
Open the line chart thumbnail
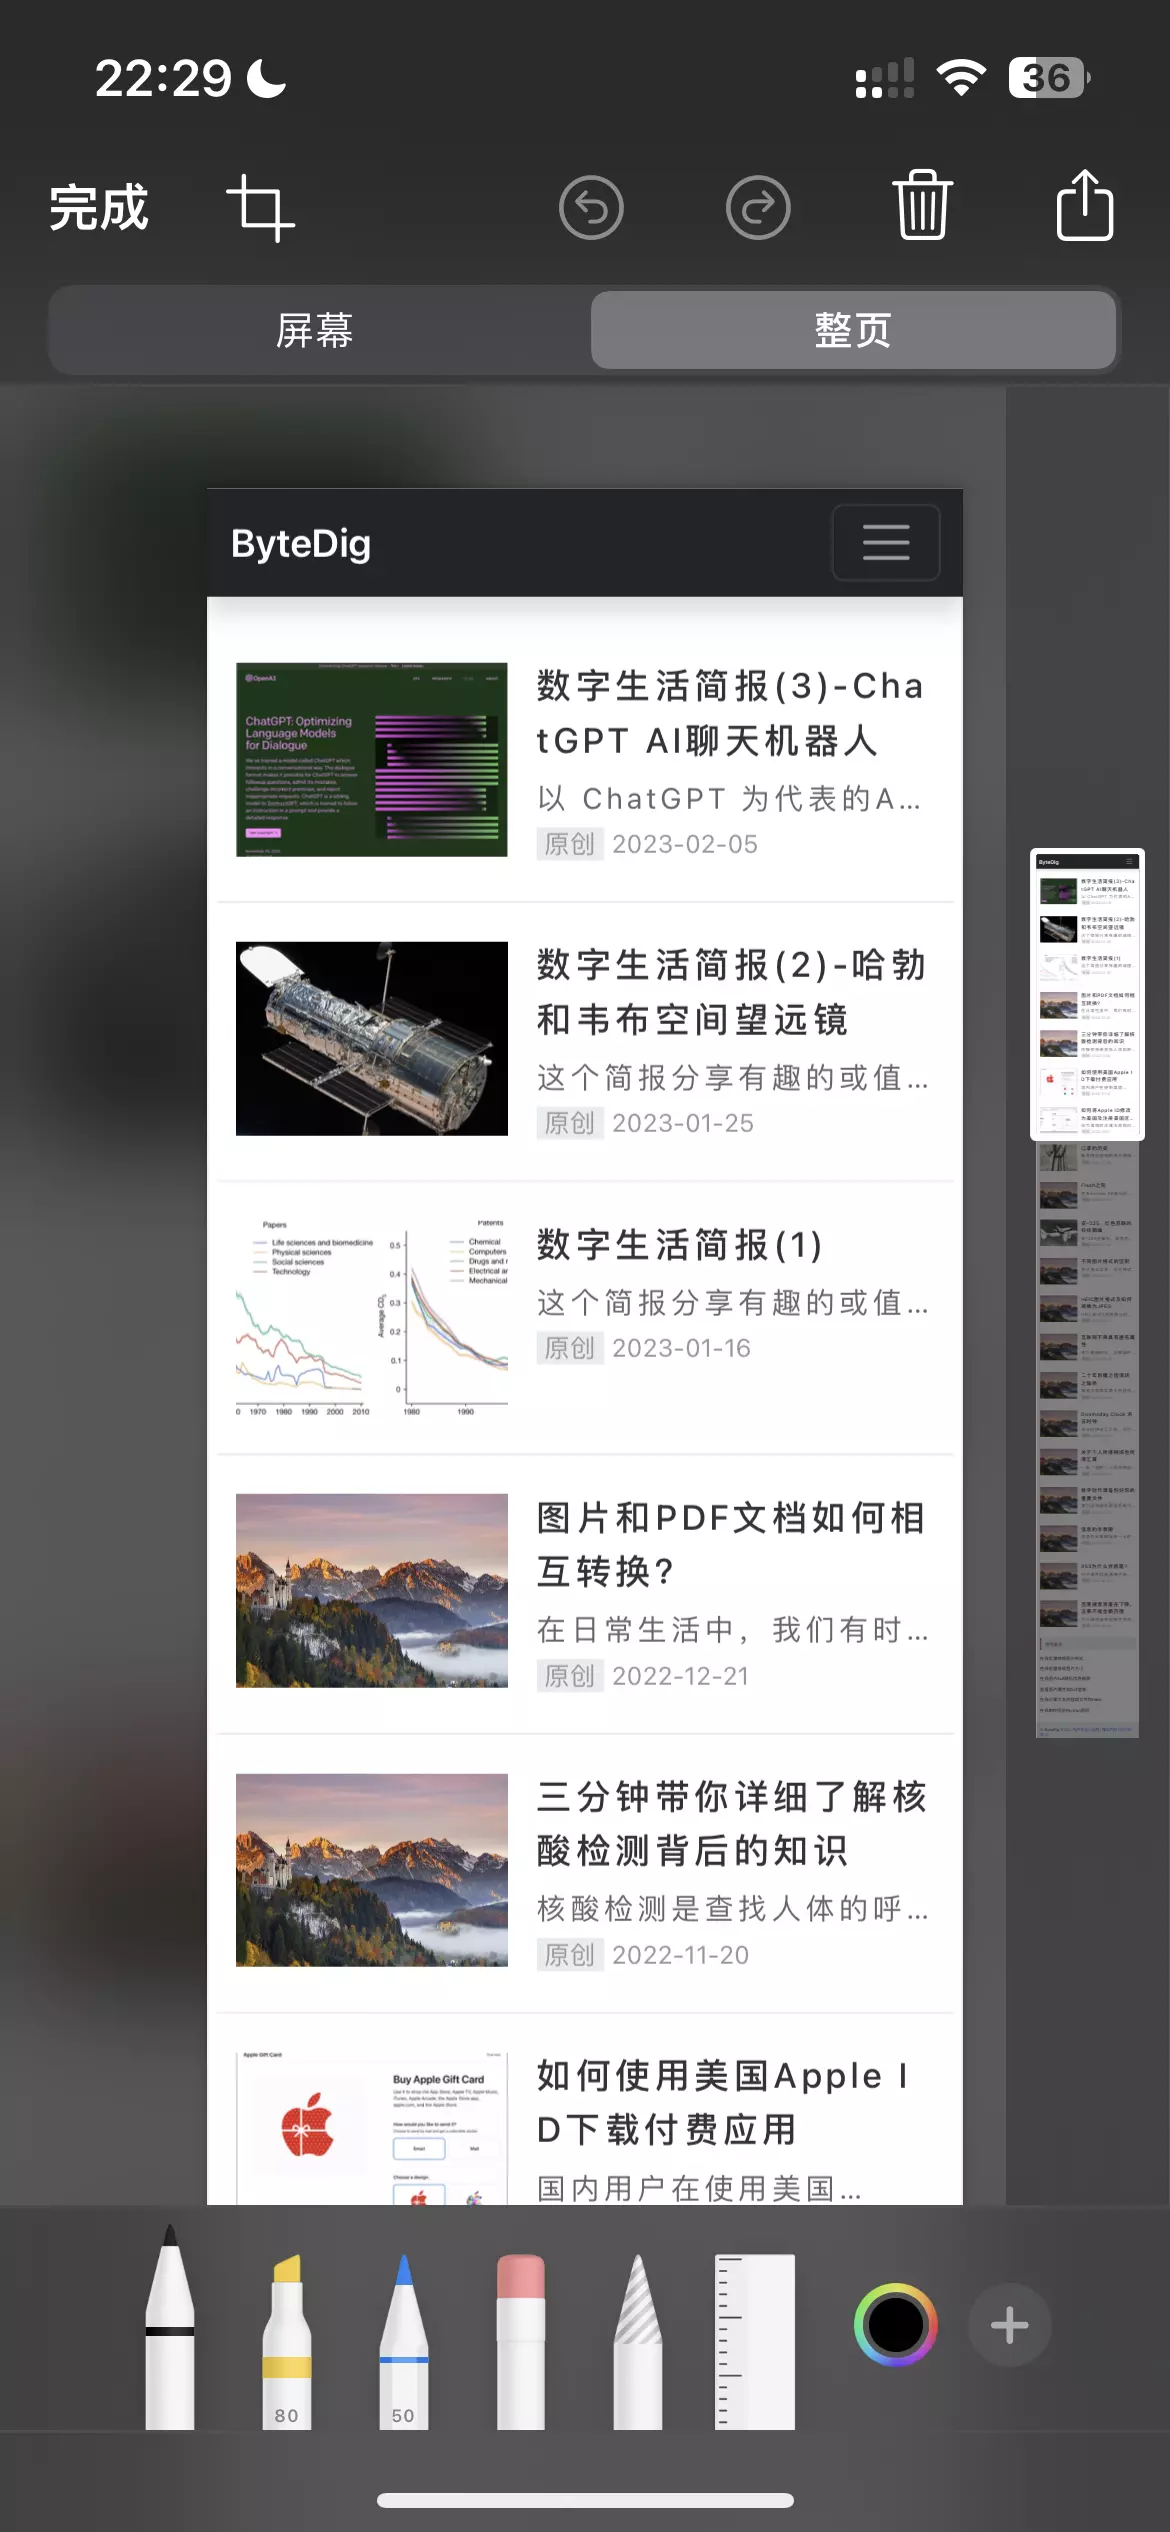coord(372,1317)
